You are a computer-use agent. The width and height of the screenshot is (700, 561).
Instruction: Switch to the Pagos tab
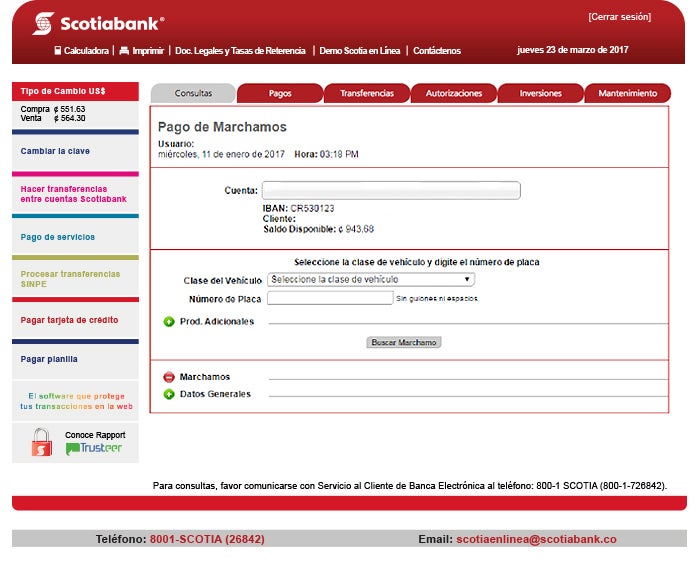[x=280, y=93]
